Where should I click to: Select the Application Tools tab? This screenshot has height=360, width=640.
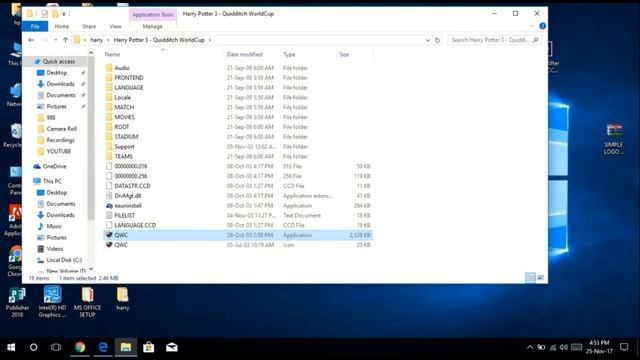click(x=153, y=15)
